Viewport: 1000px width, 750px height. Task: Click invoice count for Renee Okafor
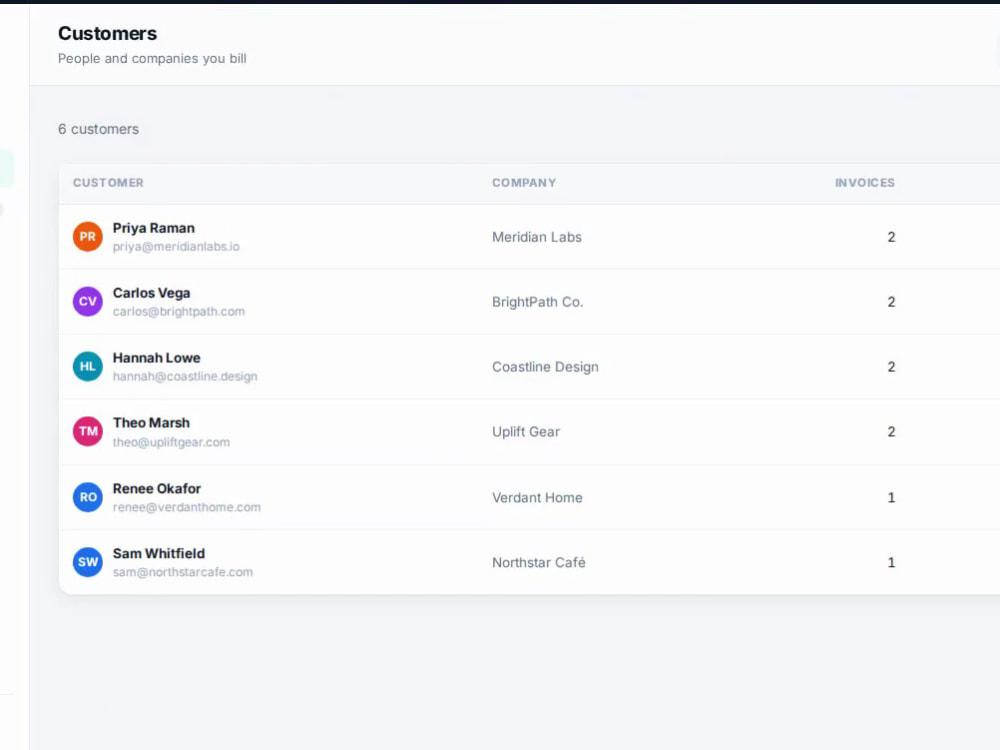coord(891,498)
